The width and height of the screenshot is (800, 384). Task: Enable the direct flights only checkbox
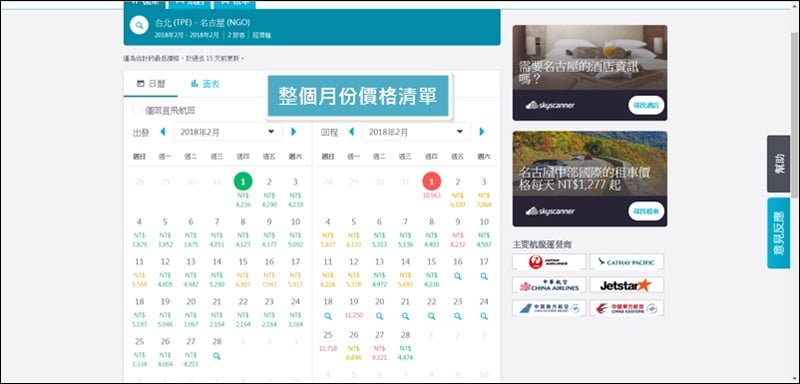tap(137, 110)
